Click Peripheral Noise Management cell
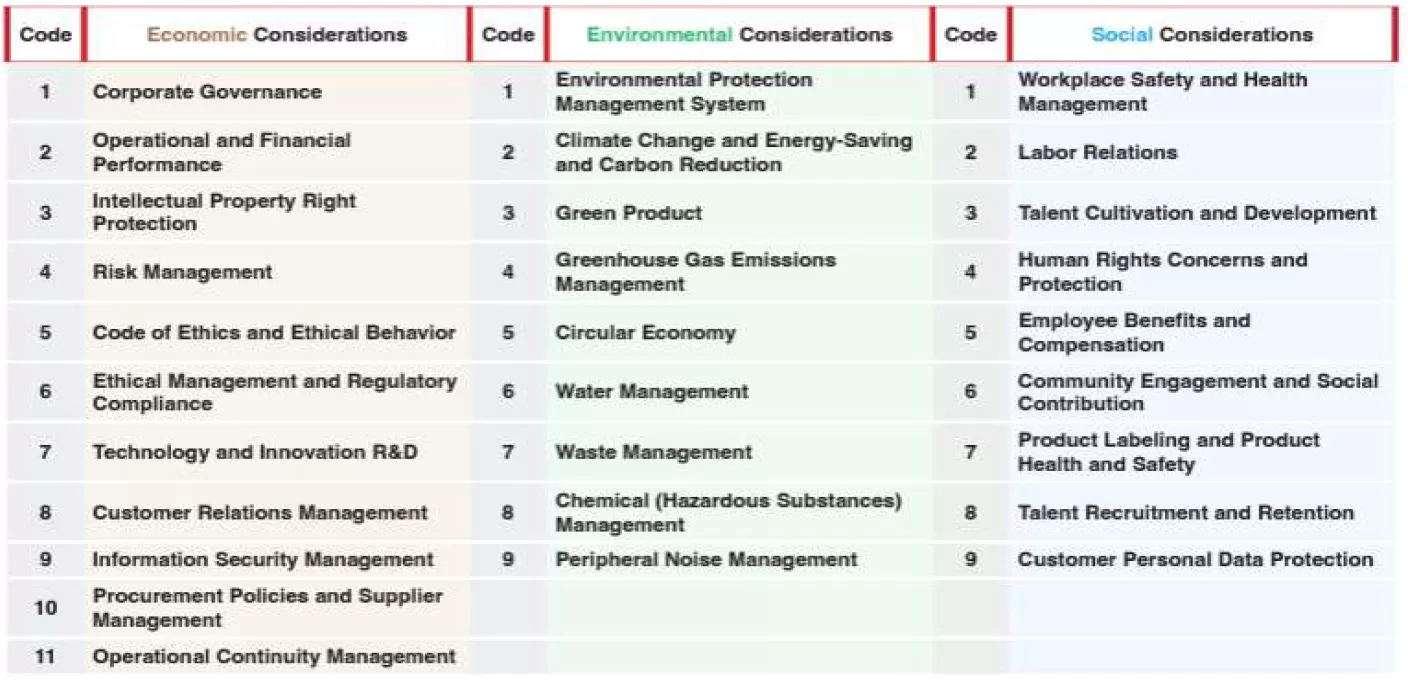Image resolution: width=1408 pixels, height=685 pixels. pyautogui.click(x=706, y=560)
